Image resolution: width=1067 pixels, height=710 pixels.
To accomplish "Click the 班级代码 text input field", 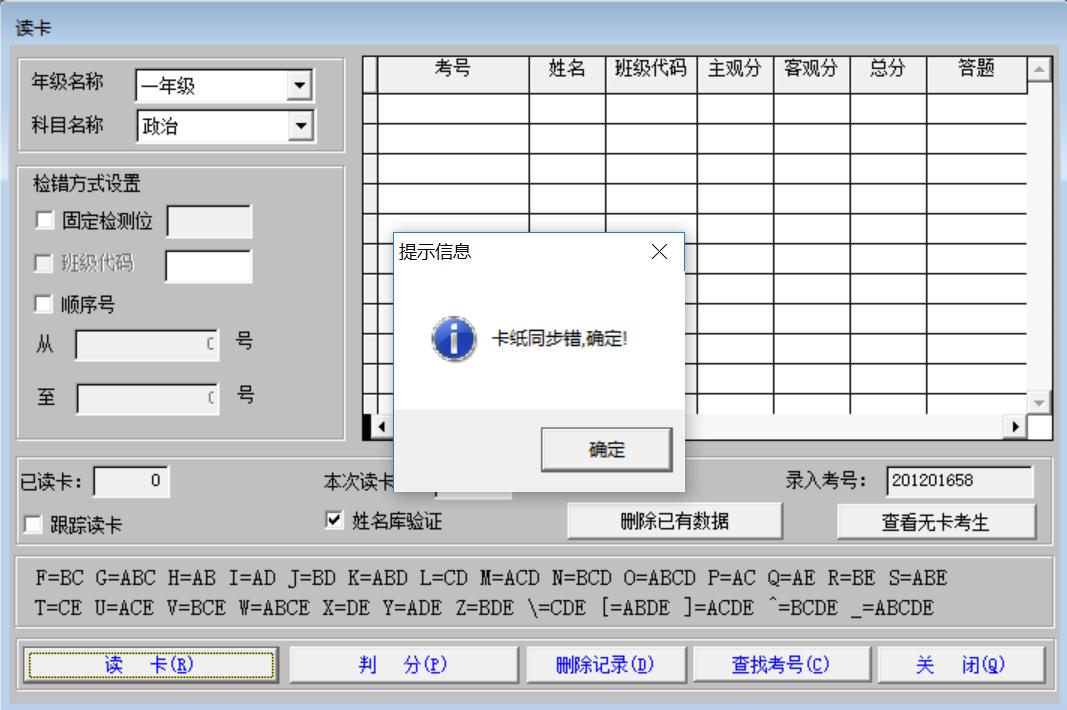I will click(208, 265).
